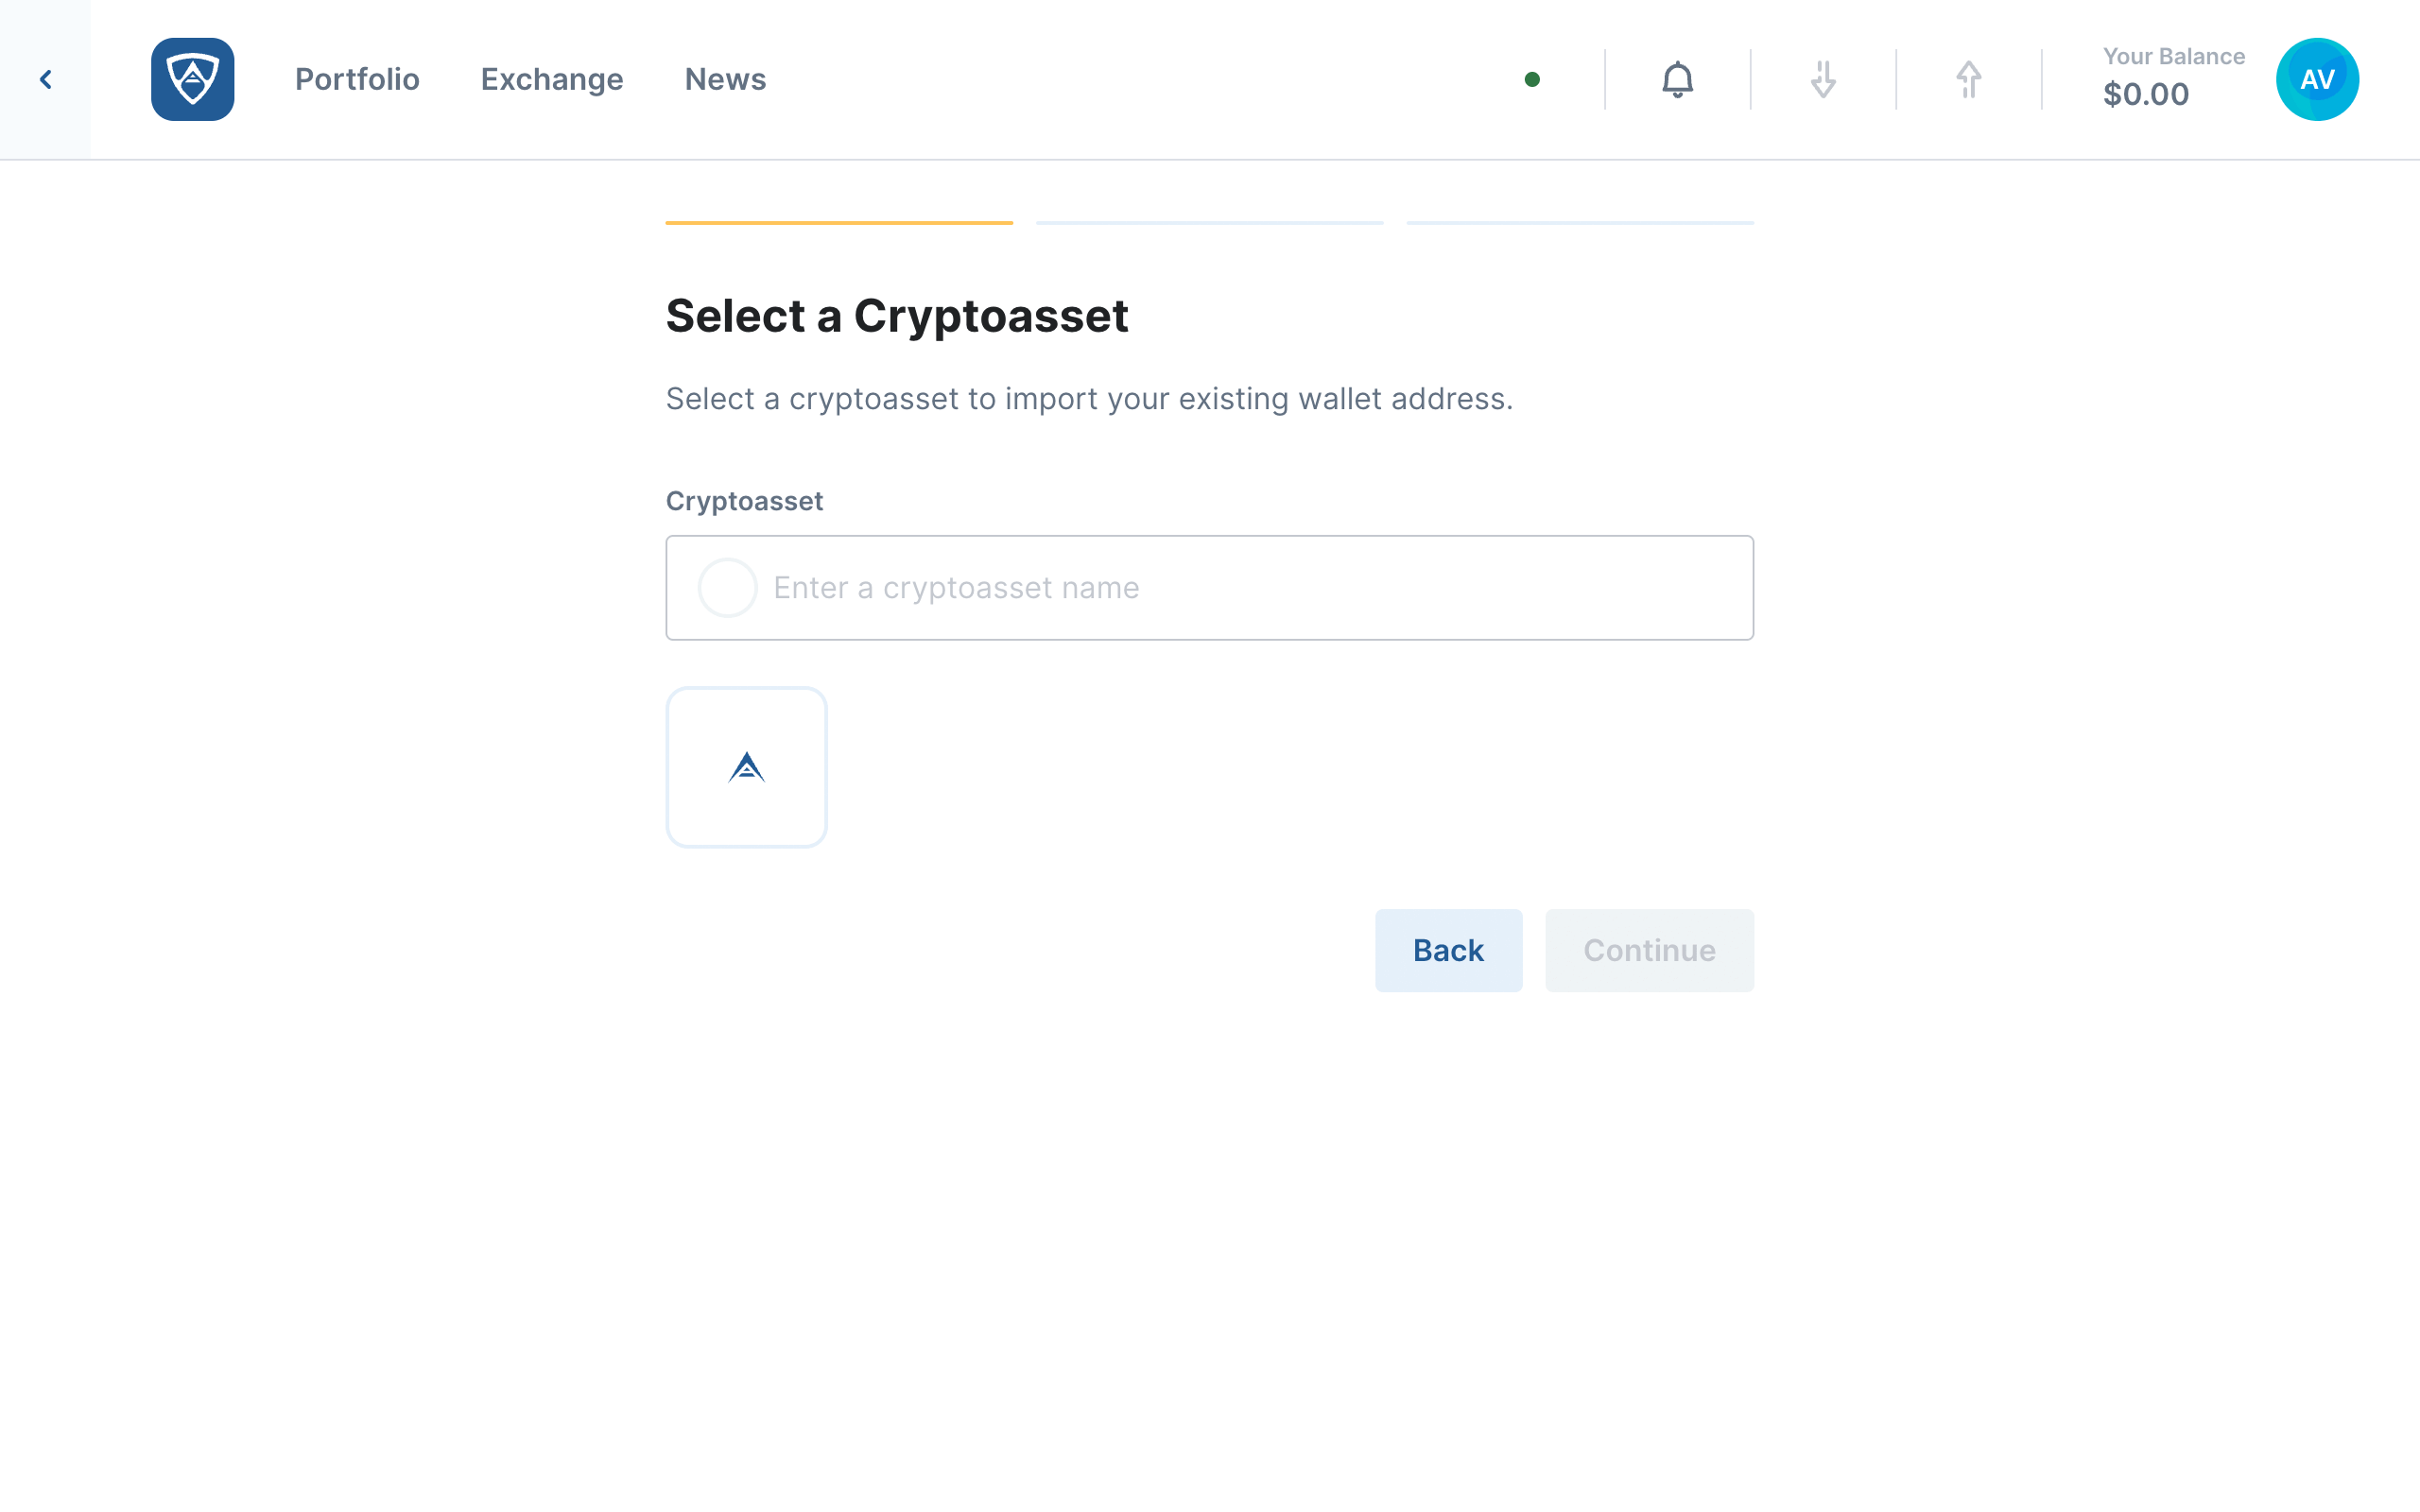The width and height of the screenshot is (2420, 1512).
Task: Click the green network status dot
Action: click(x=1531, y=79)
